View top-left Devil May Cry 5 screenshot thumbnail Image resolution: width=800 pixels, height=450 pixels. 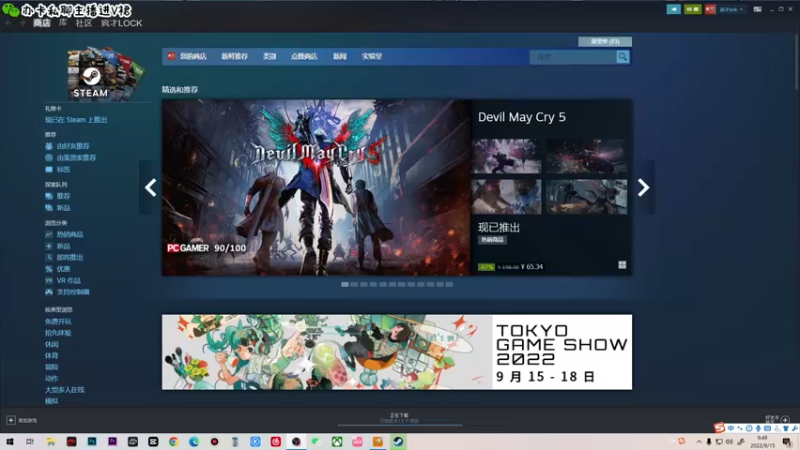(x=506, y=156)
